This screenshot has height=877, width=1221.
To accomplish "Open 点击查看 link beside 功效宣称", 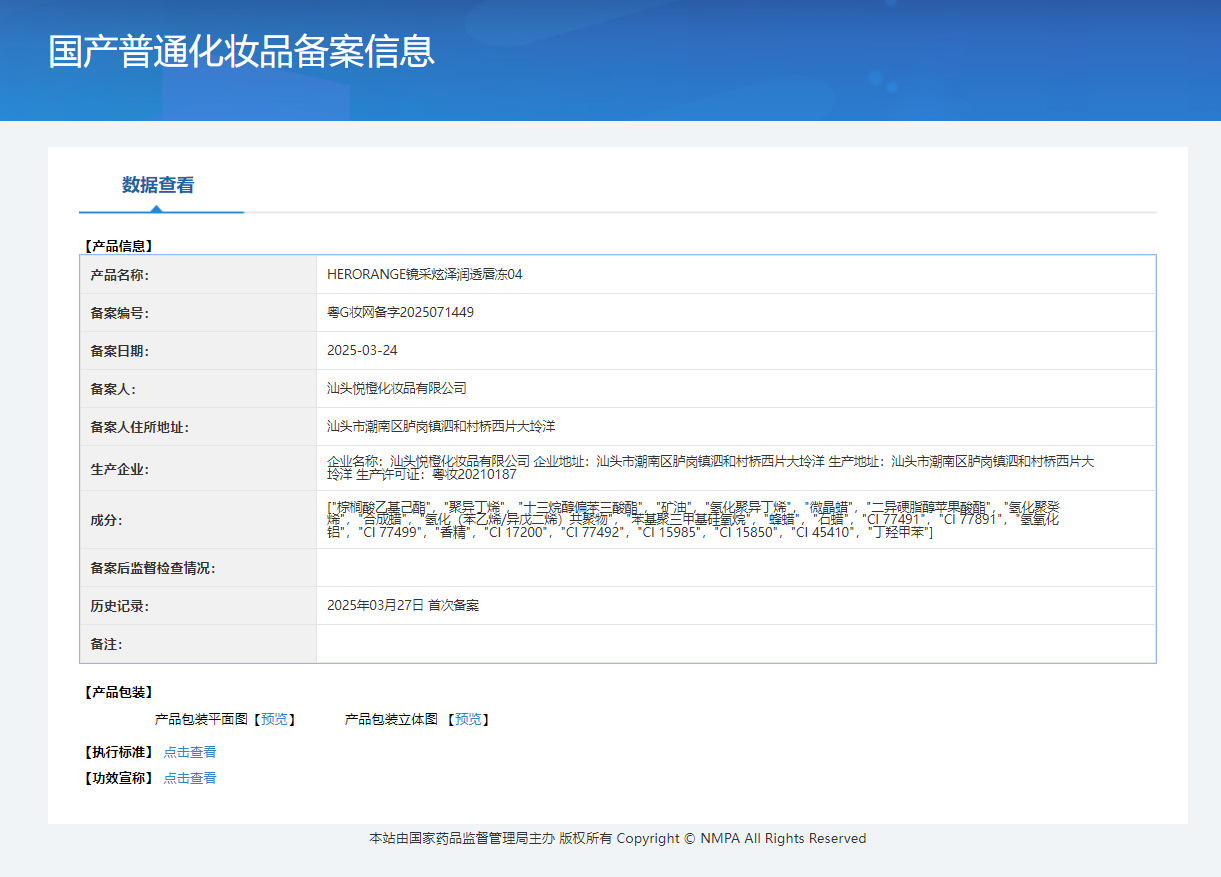I will (190, 778).
